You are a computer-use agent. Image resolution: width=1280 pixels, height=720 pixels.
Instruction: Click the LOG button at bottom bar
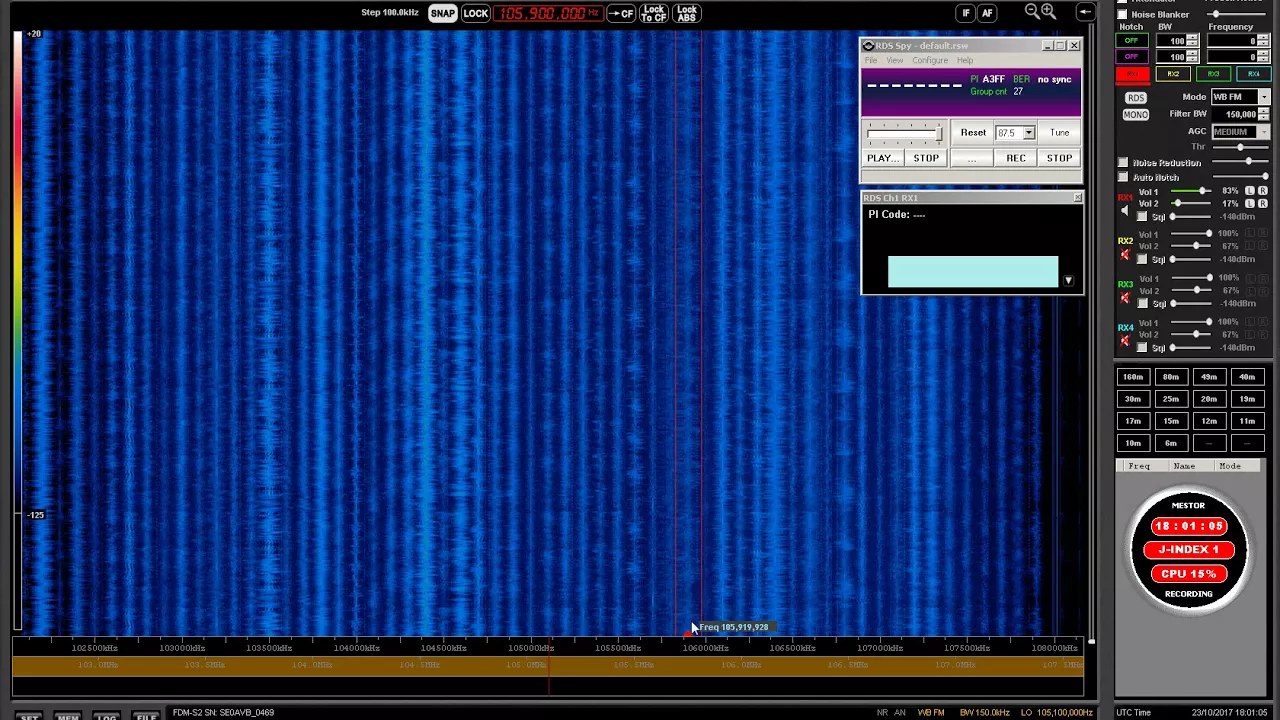[106, 716]
